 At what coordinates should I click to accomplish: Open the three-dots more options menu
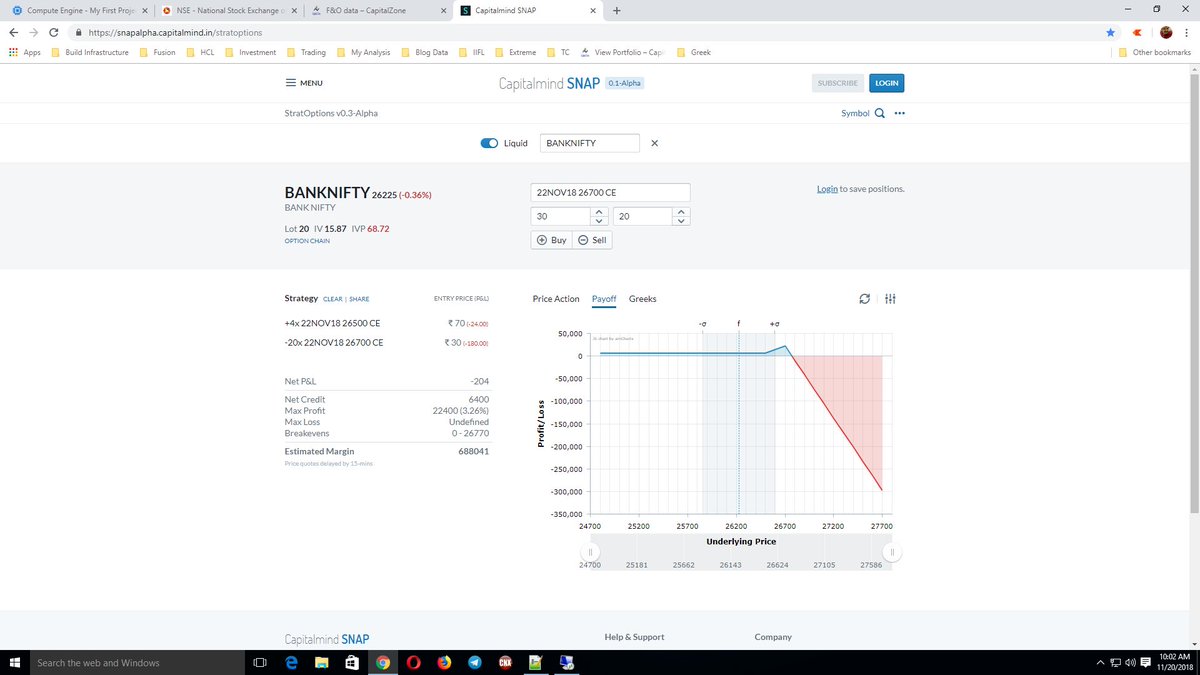[x=900, y=113]
